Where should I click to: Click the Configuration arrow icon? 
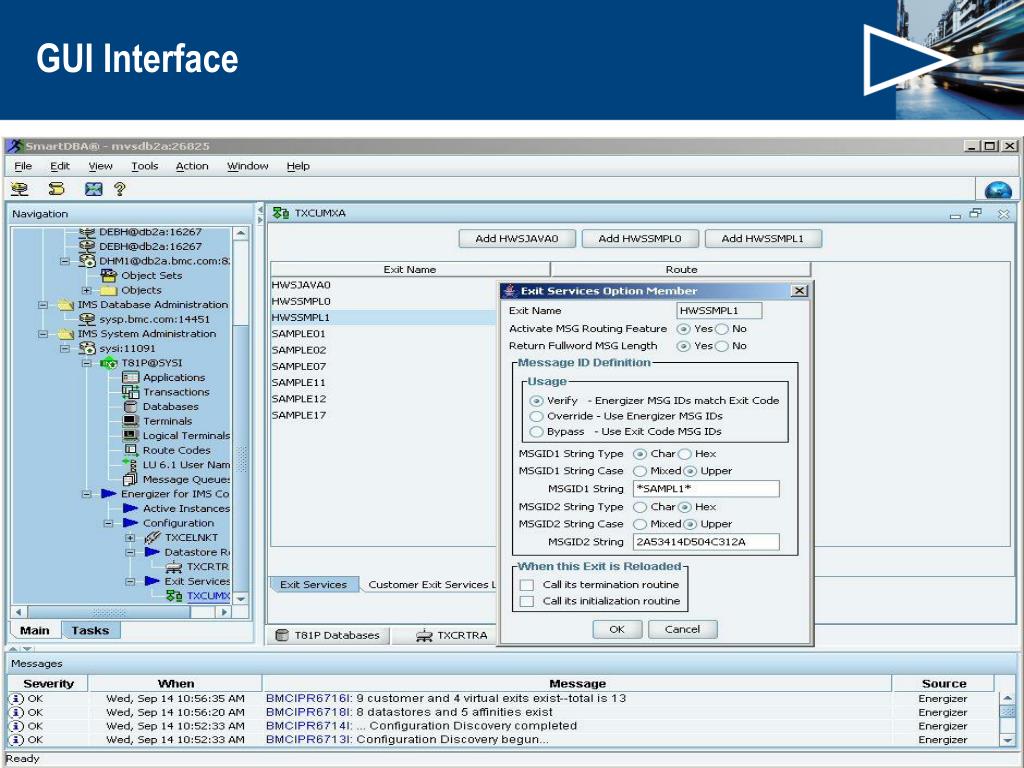[131, 522]
